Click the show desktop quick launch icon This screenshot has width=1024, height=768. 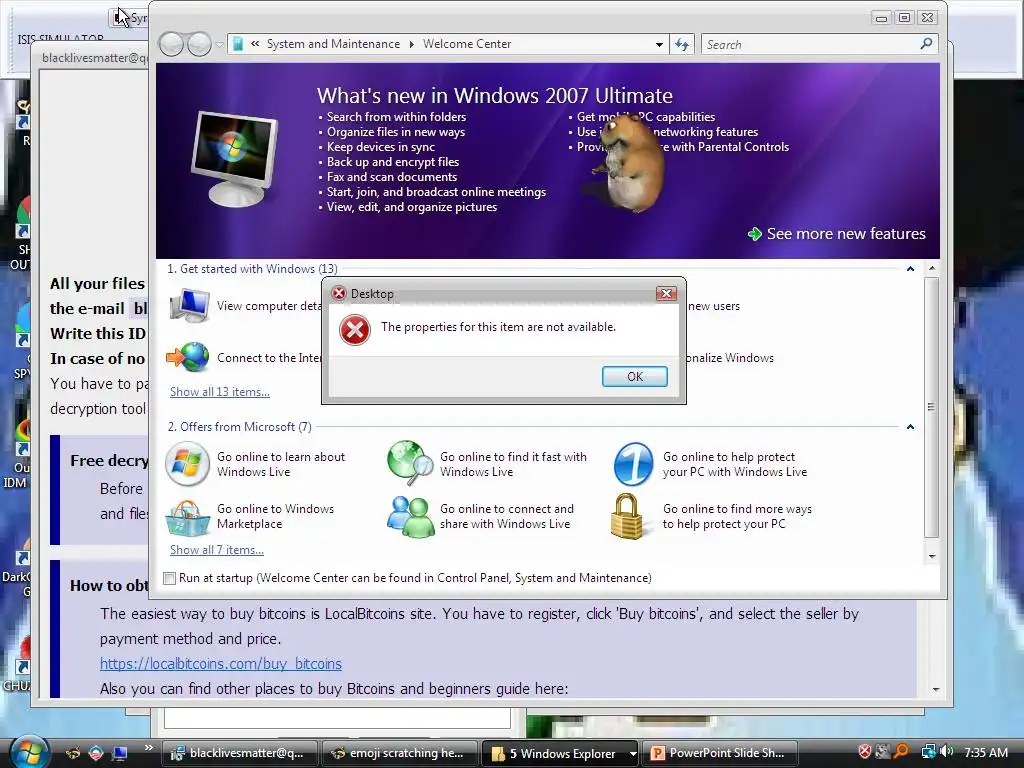click(x=120, y=753)
